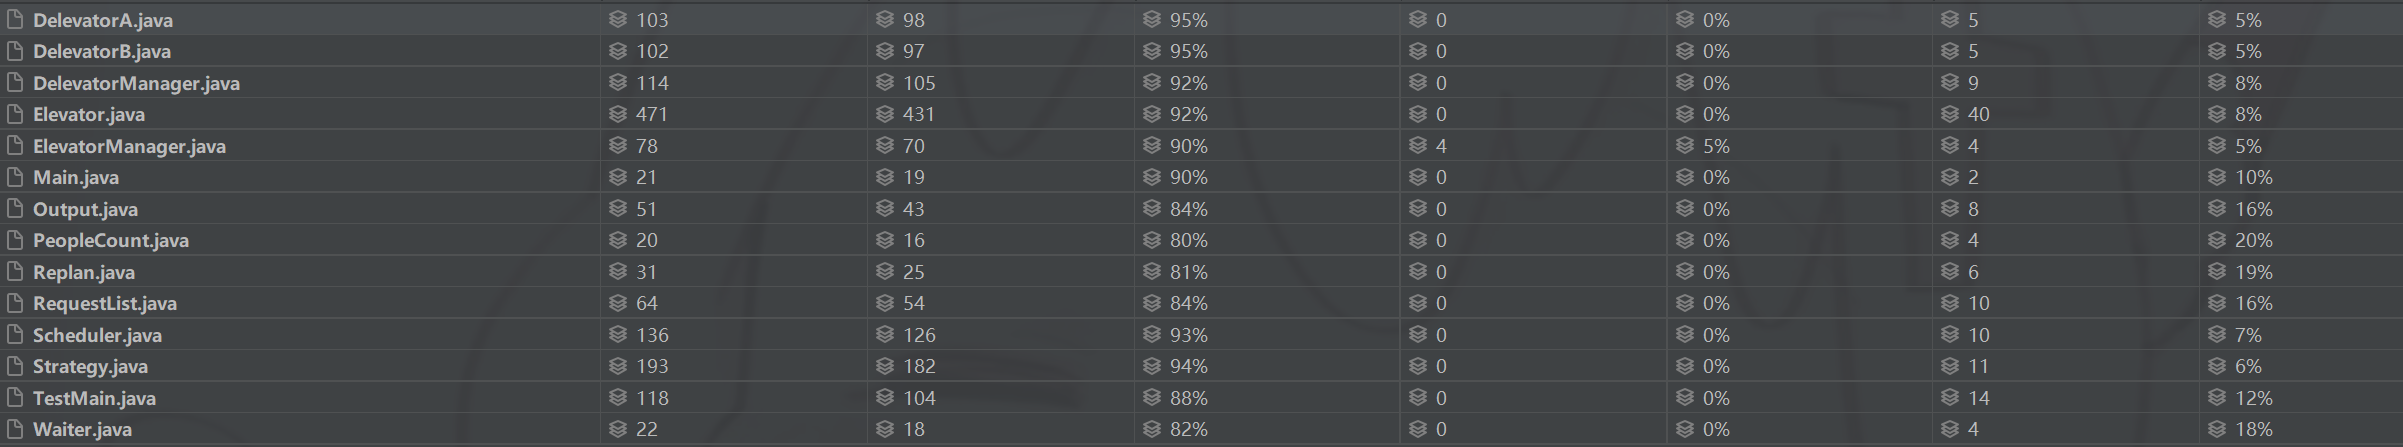
Task: Click the stack icon beside PeopleCount.java's 20%
Action: [2217, 240]
